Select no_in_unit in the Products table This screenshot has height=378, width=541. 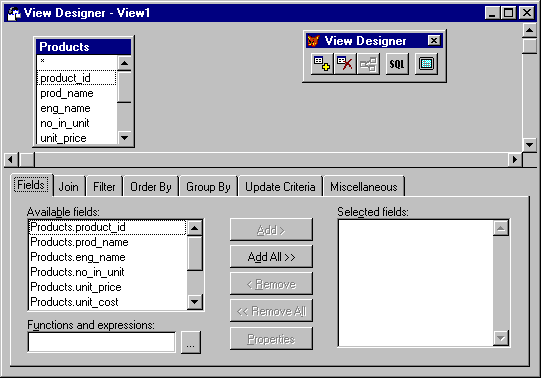tap(77, 123)
